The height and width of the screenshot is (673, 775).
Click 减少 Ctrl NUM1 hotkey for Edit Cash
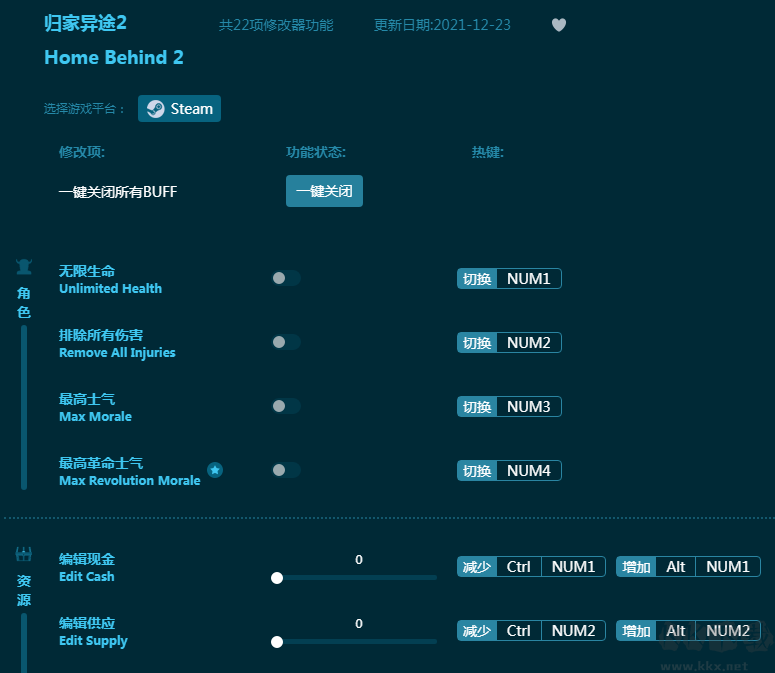coord(531,567)
